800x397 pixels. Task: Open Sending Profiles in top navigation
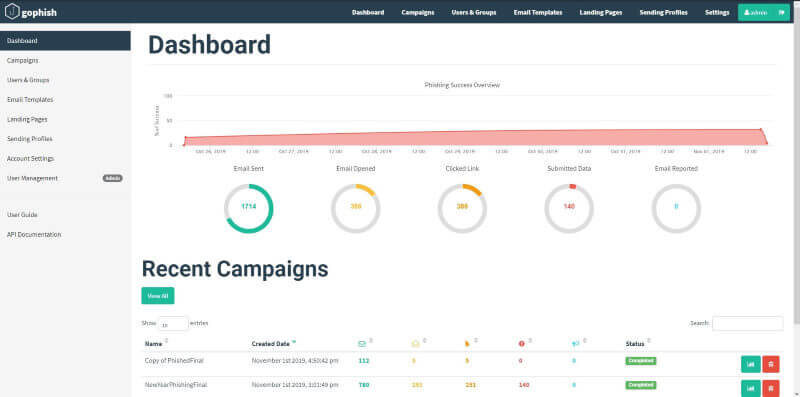[663, 12]
